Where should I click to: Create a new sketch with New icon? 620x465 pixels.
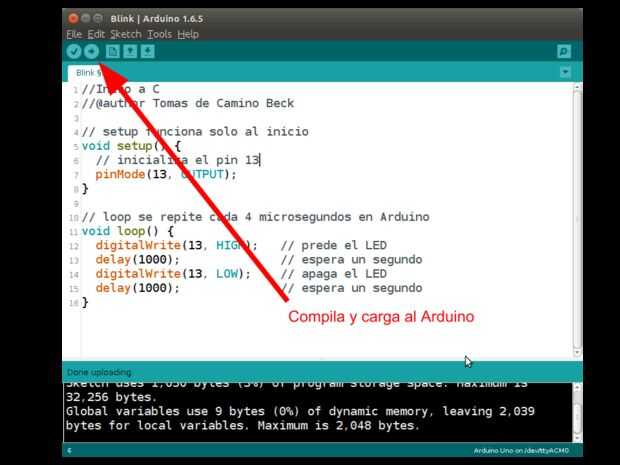pos(113,51)
